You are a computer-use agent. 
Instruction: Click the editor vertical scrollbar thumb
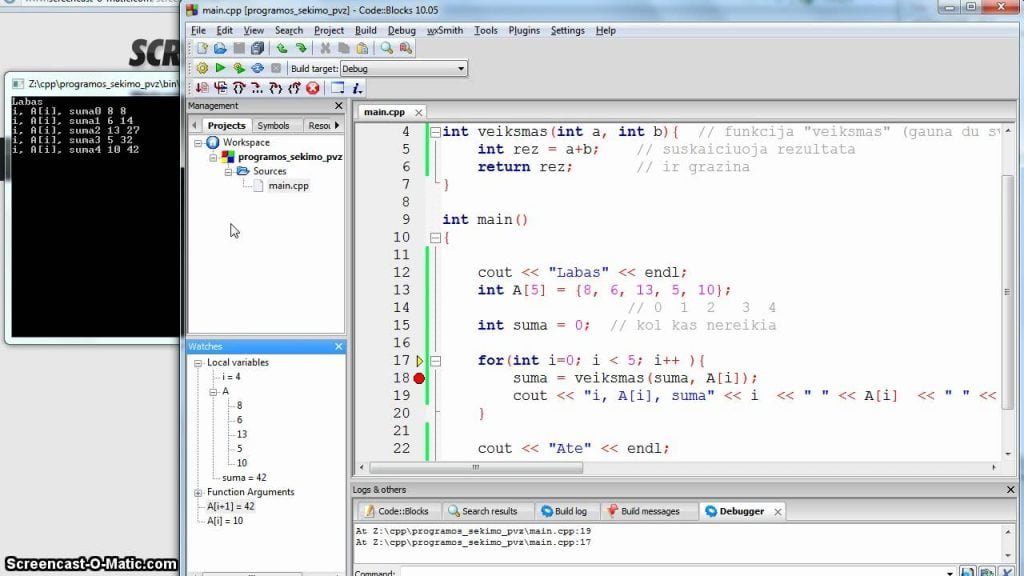[1008, 292]
